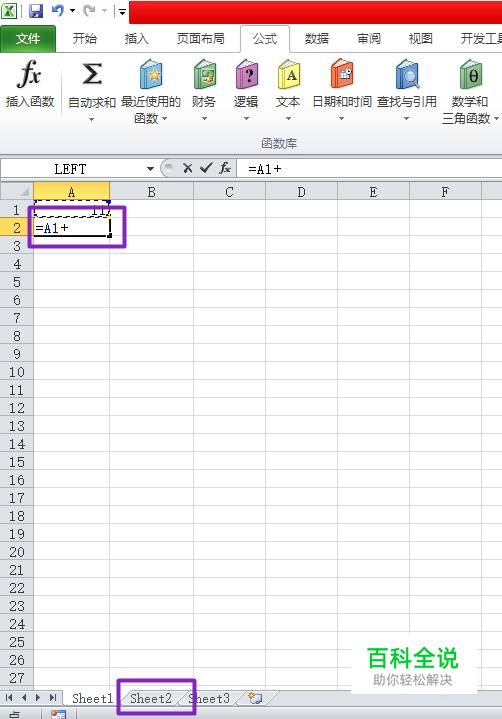Open the Logical (逻辑) functions icon
502x719 pixels.
tap(247, 74)
